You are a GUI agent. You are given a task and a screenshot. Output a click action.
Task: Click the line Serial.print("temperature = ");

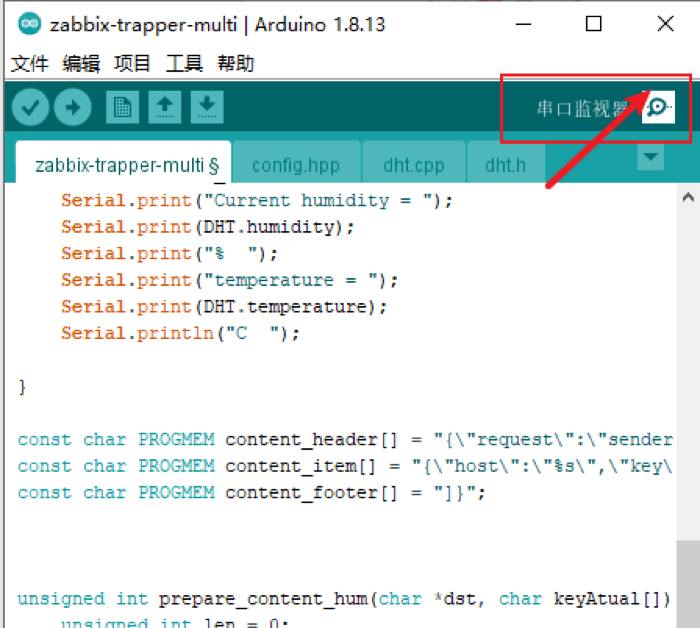coord(229,280)
